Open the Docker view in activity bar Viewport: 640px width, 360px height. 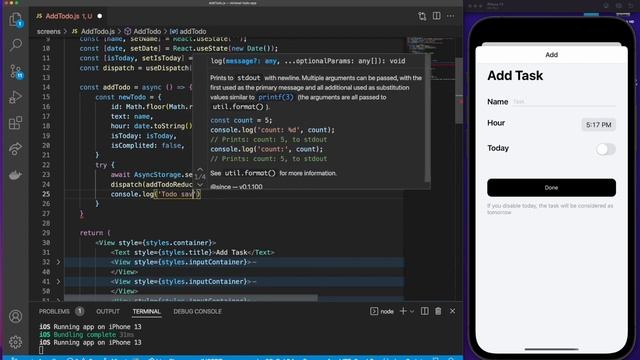[16, 175]
